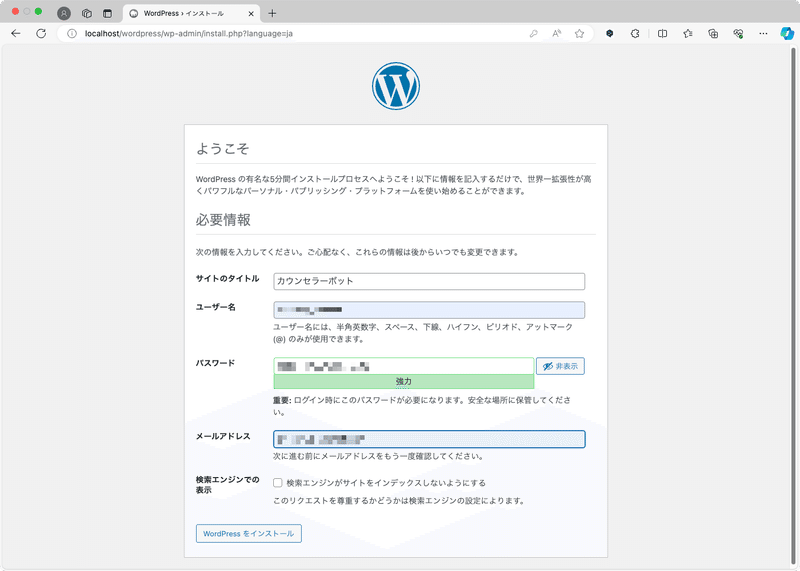The width and height of the screenshot is (800, 571).
Task: Open Browser essentials heart icon
Action: coord(738,34)
